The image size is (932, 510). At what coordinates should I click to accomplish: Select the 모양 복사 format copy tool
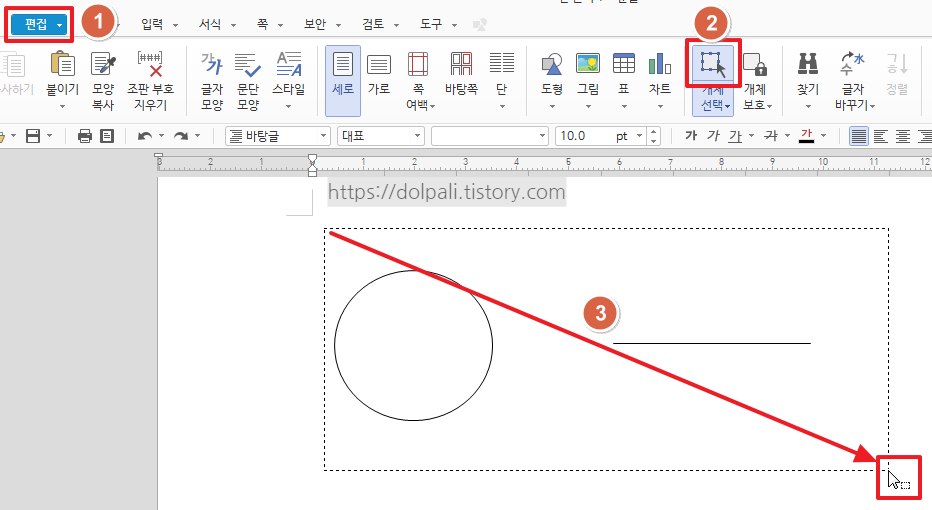point(103,81)
